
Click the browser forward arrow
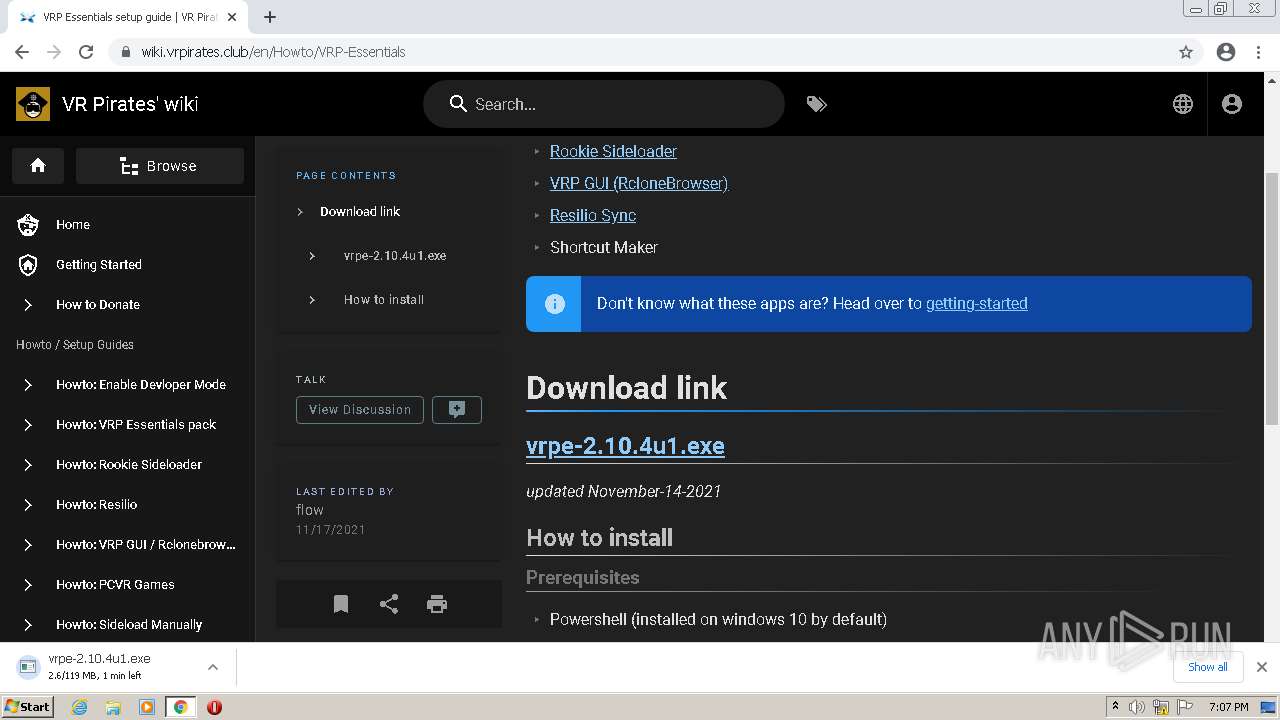pos(54,52)
